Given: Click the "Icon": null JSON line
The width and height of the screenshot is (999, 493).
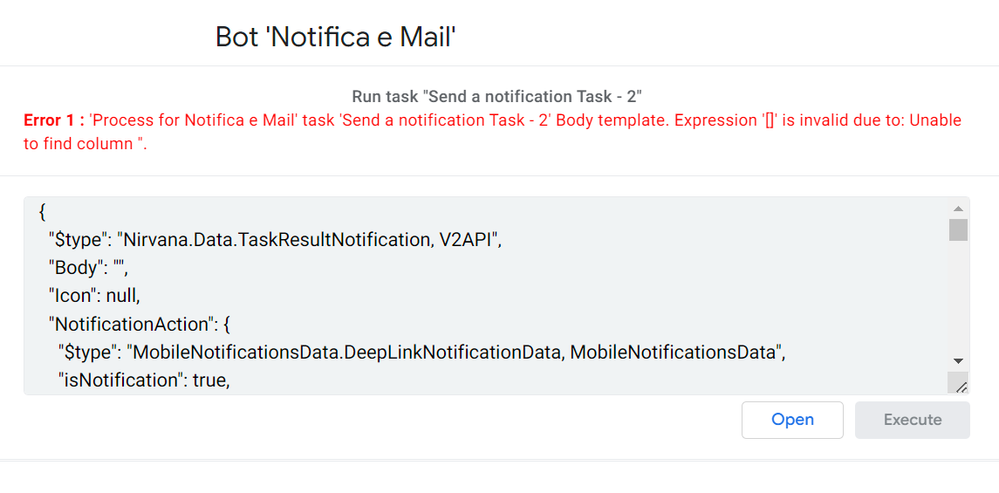Looking at the screenshot, I should (x=94, y=296).
